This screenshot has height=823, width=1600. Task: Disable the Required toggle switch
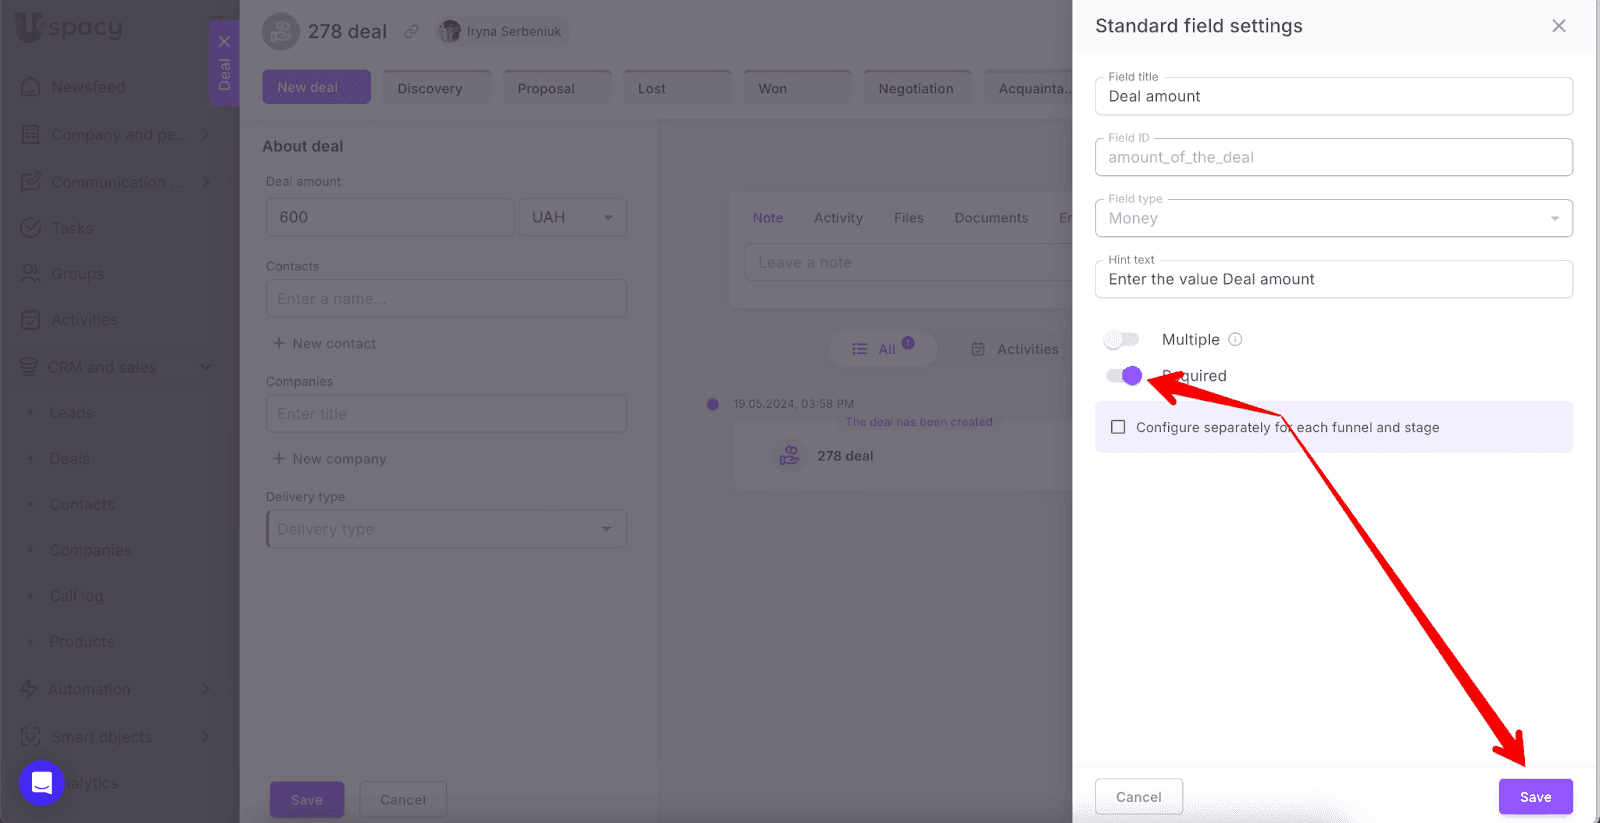[x=1123, y=376]
